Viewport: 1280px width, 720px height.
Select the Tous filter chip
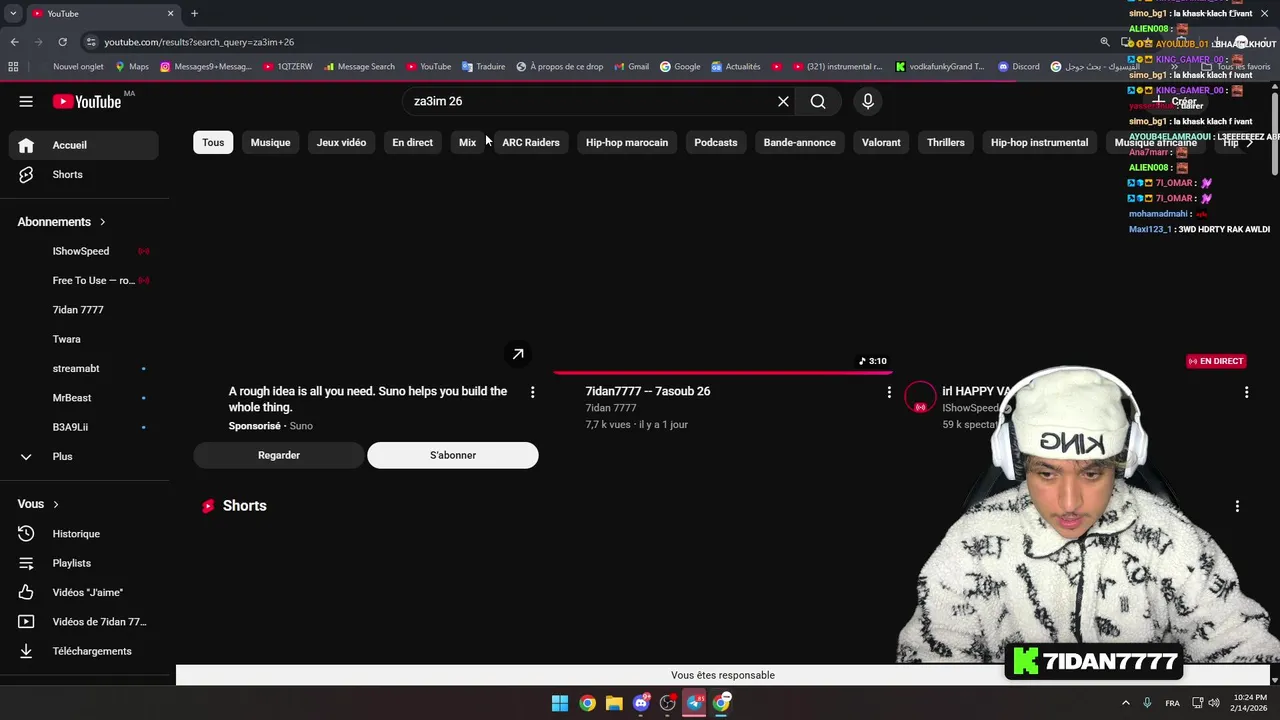click(x=213, y=142)
